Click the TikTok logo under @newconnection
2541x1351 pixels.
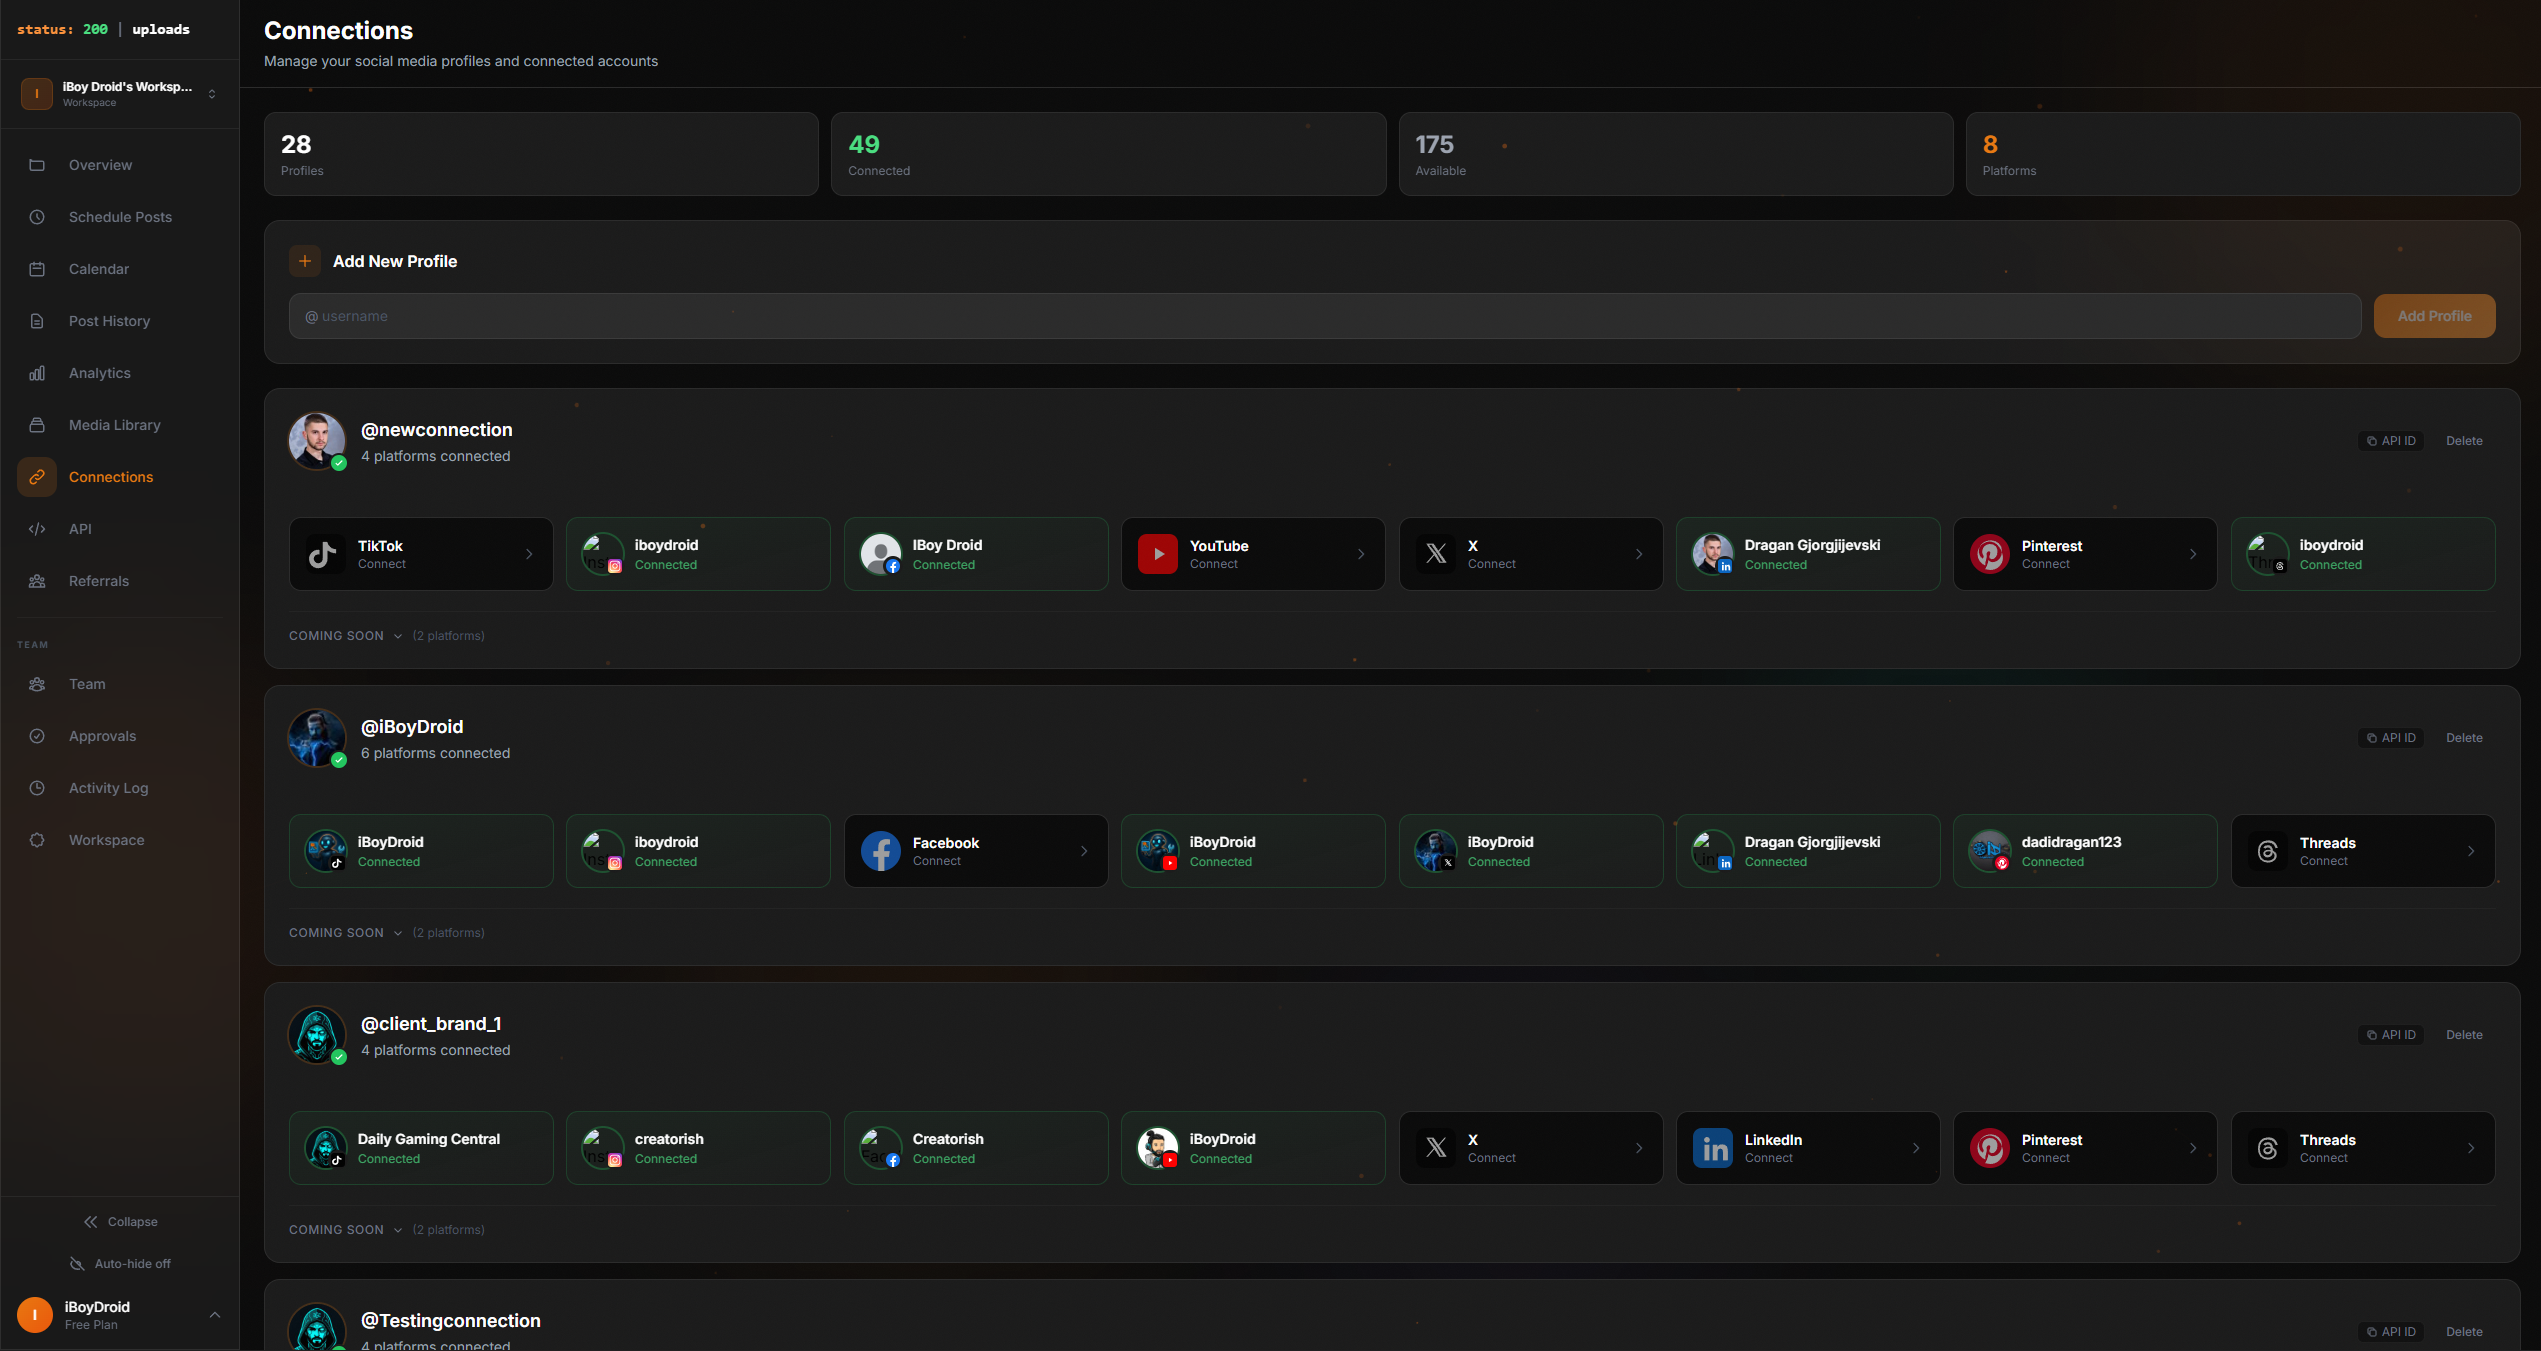323,554
